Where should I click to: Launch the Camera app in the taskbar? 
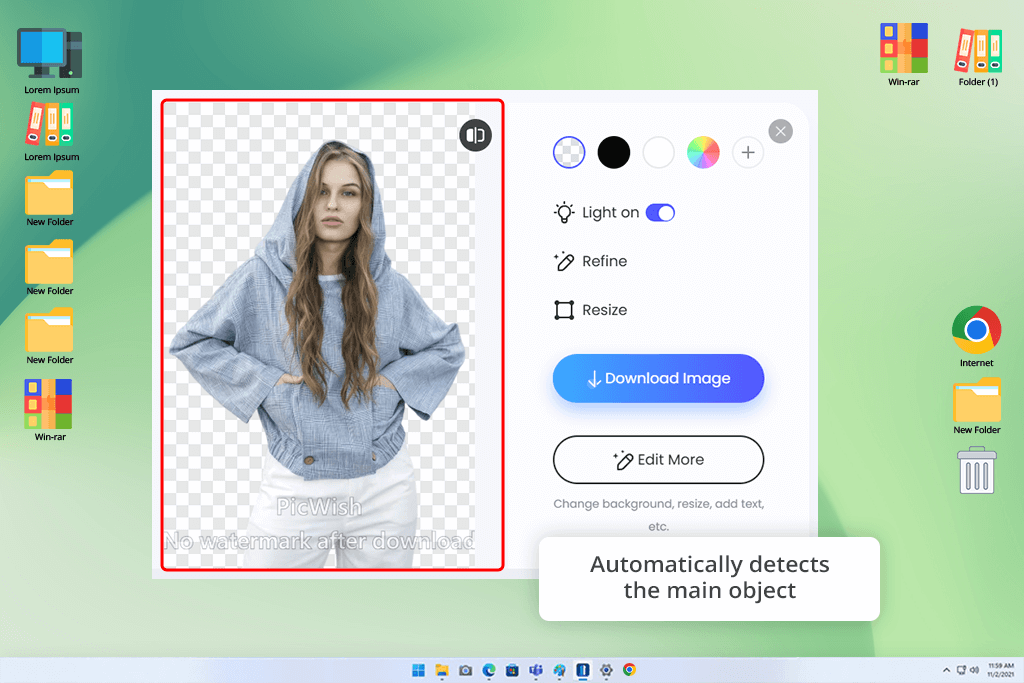466,670
